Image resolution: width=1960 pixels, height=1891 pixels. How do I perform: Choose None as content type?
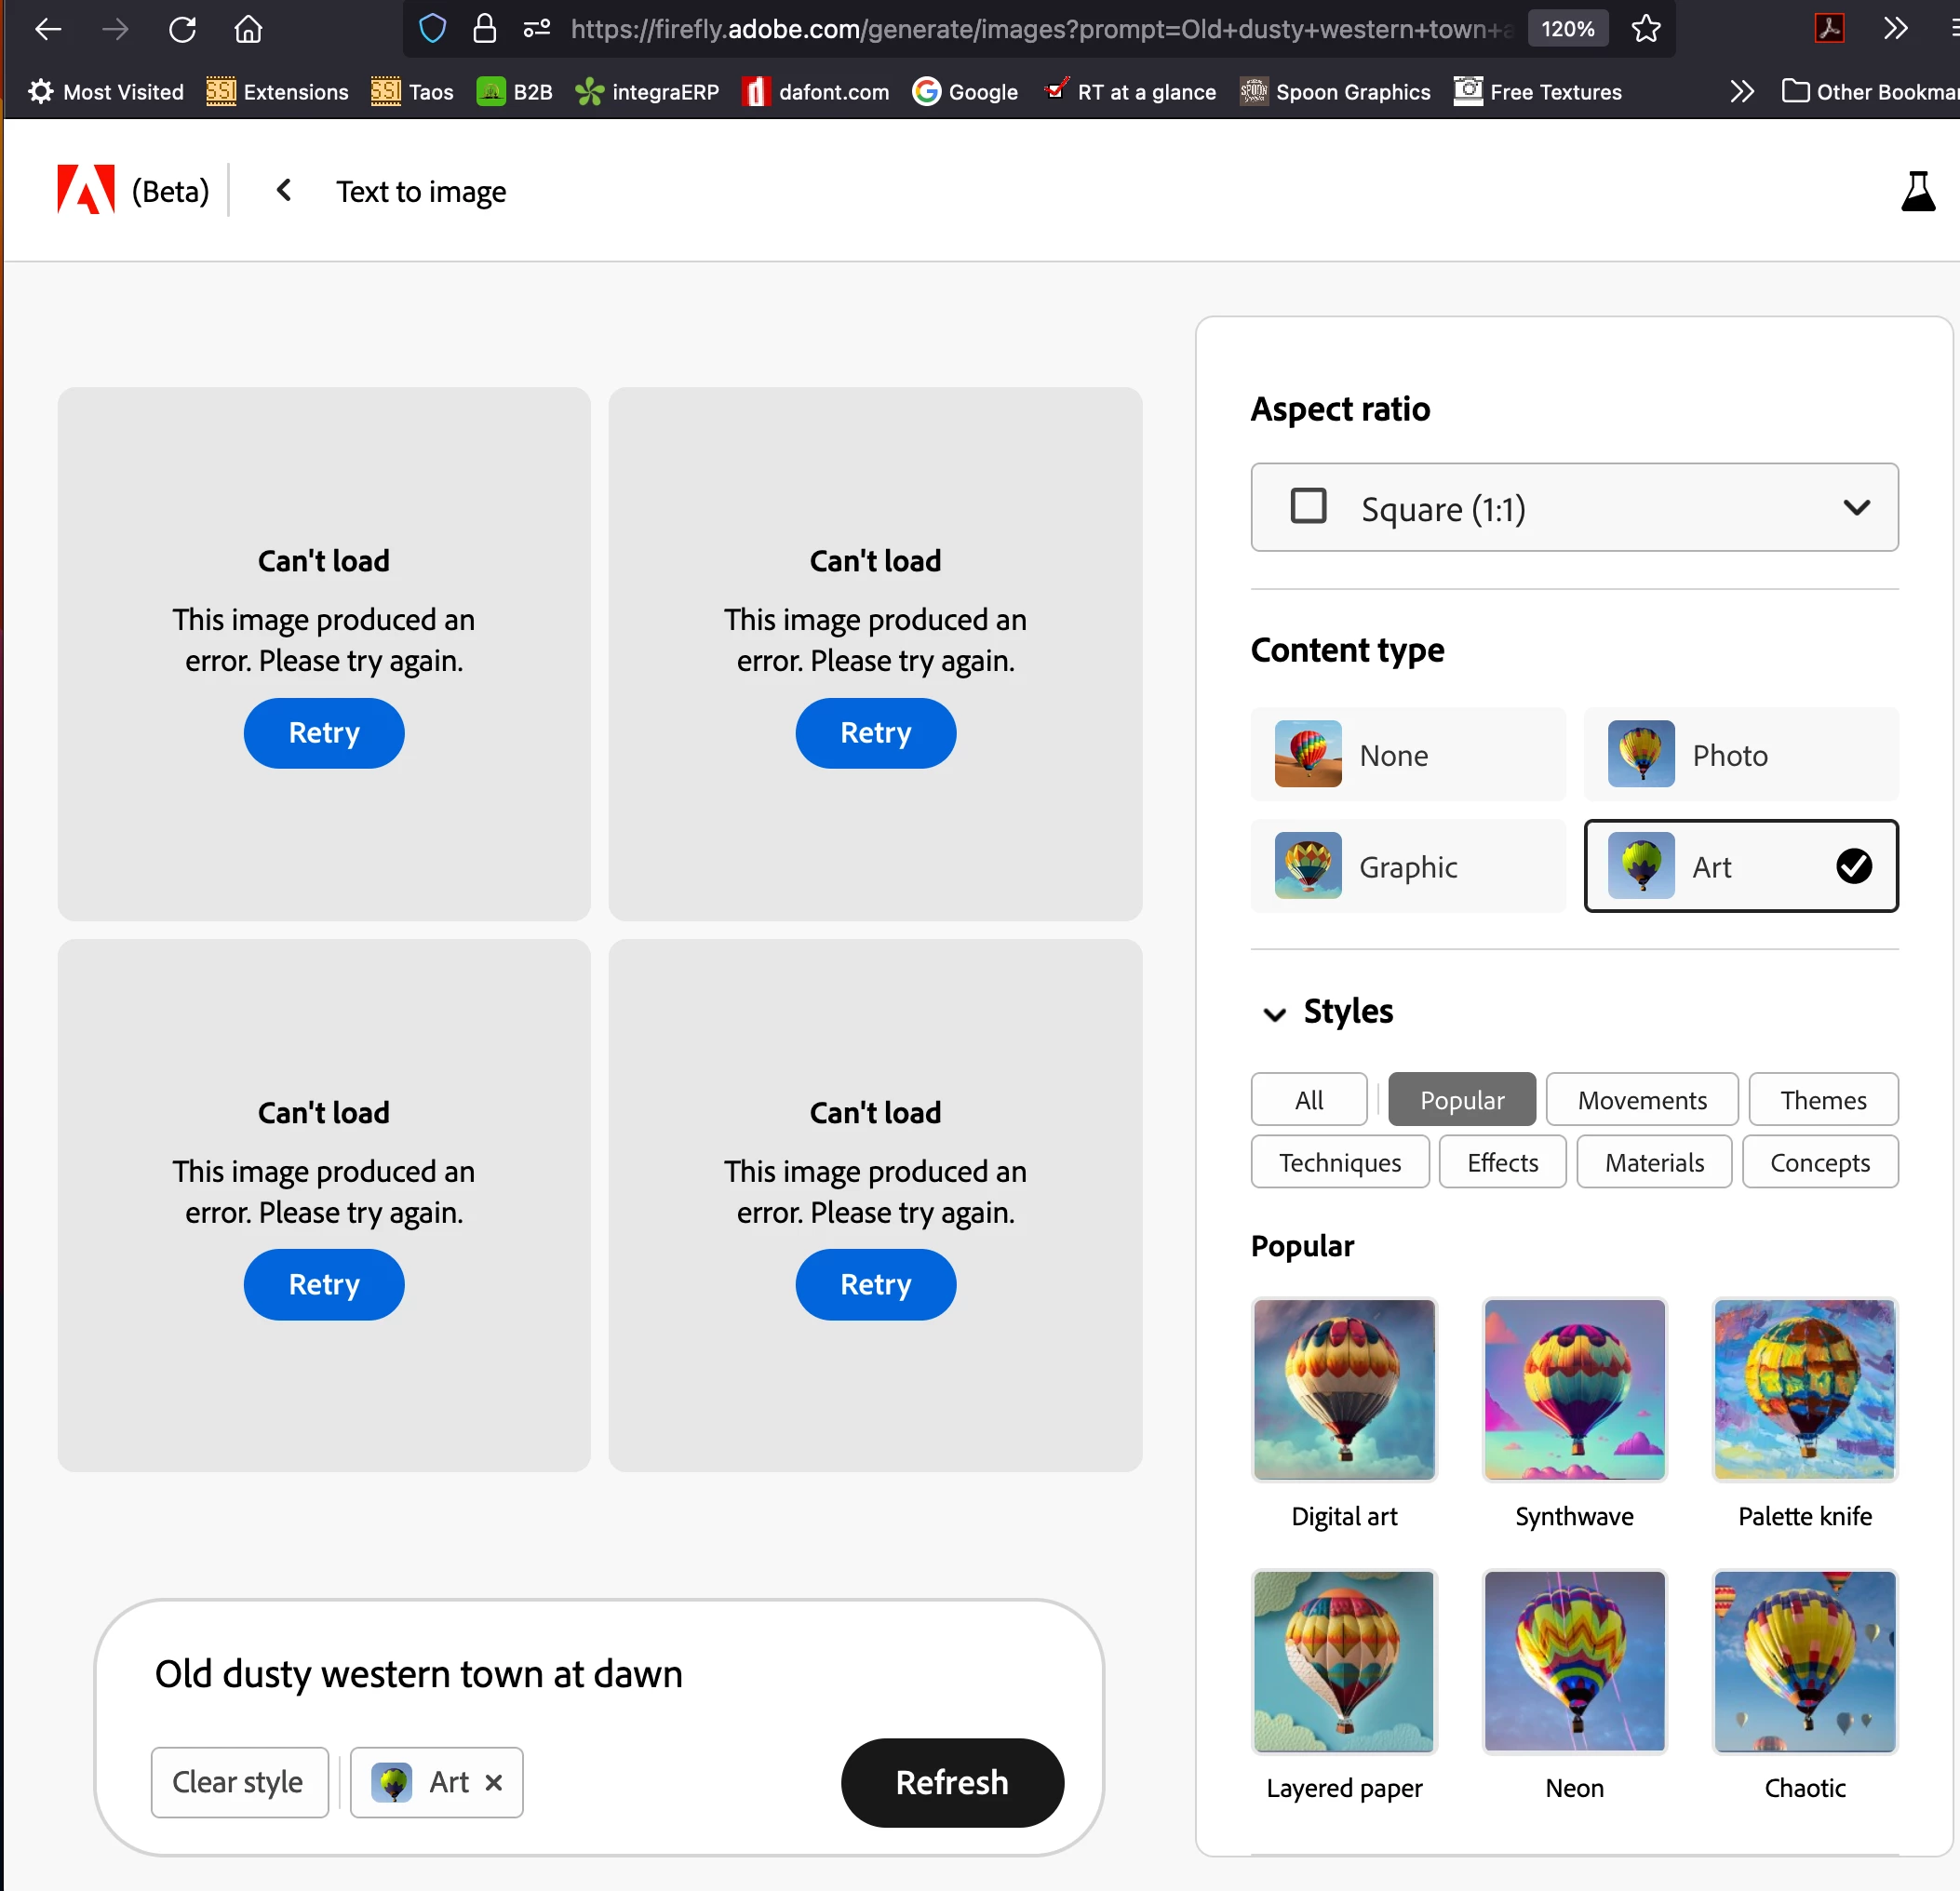click(x=1407, y=755)
